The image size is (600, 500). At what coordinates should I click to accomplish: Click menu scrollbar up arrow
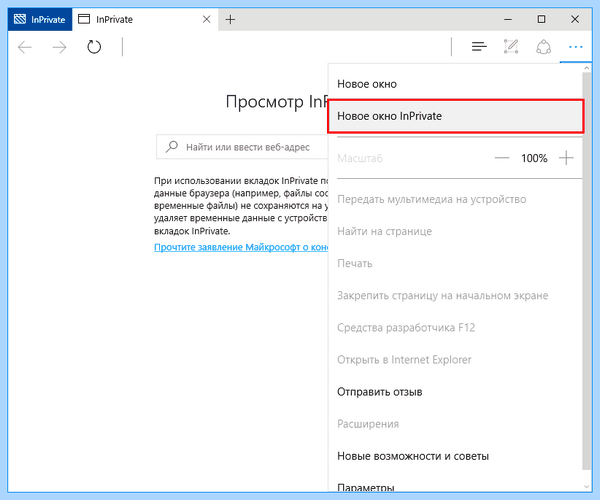click(x=587, y=68)
